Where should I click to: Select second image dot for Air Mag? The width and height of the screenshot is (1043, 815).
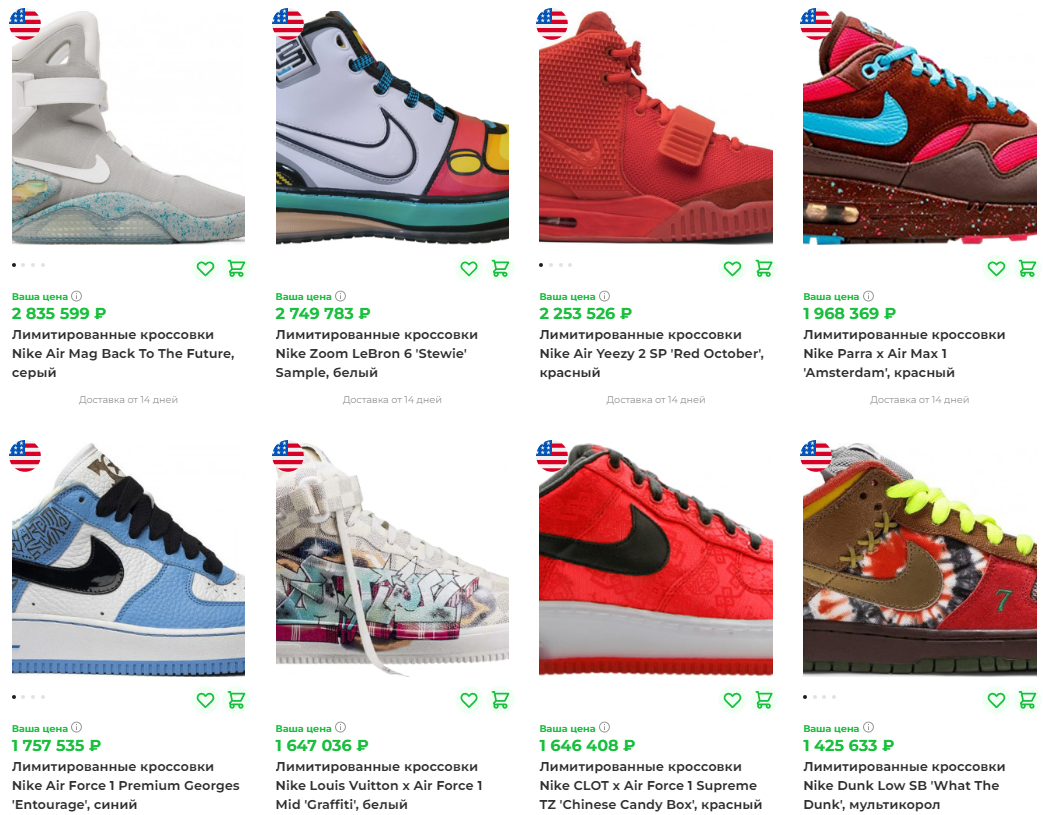click(23, 265)
